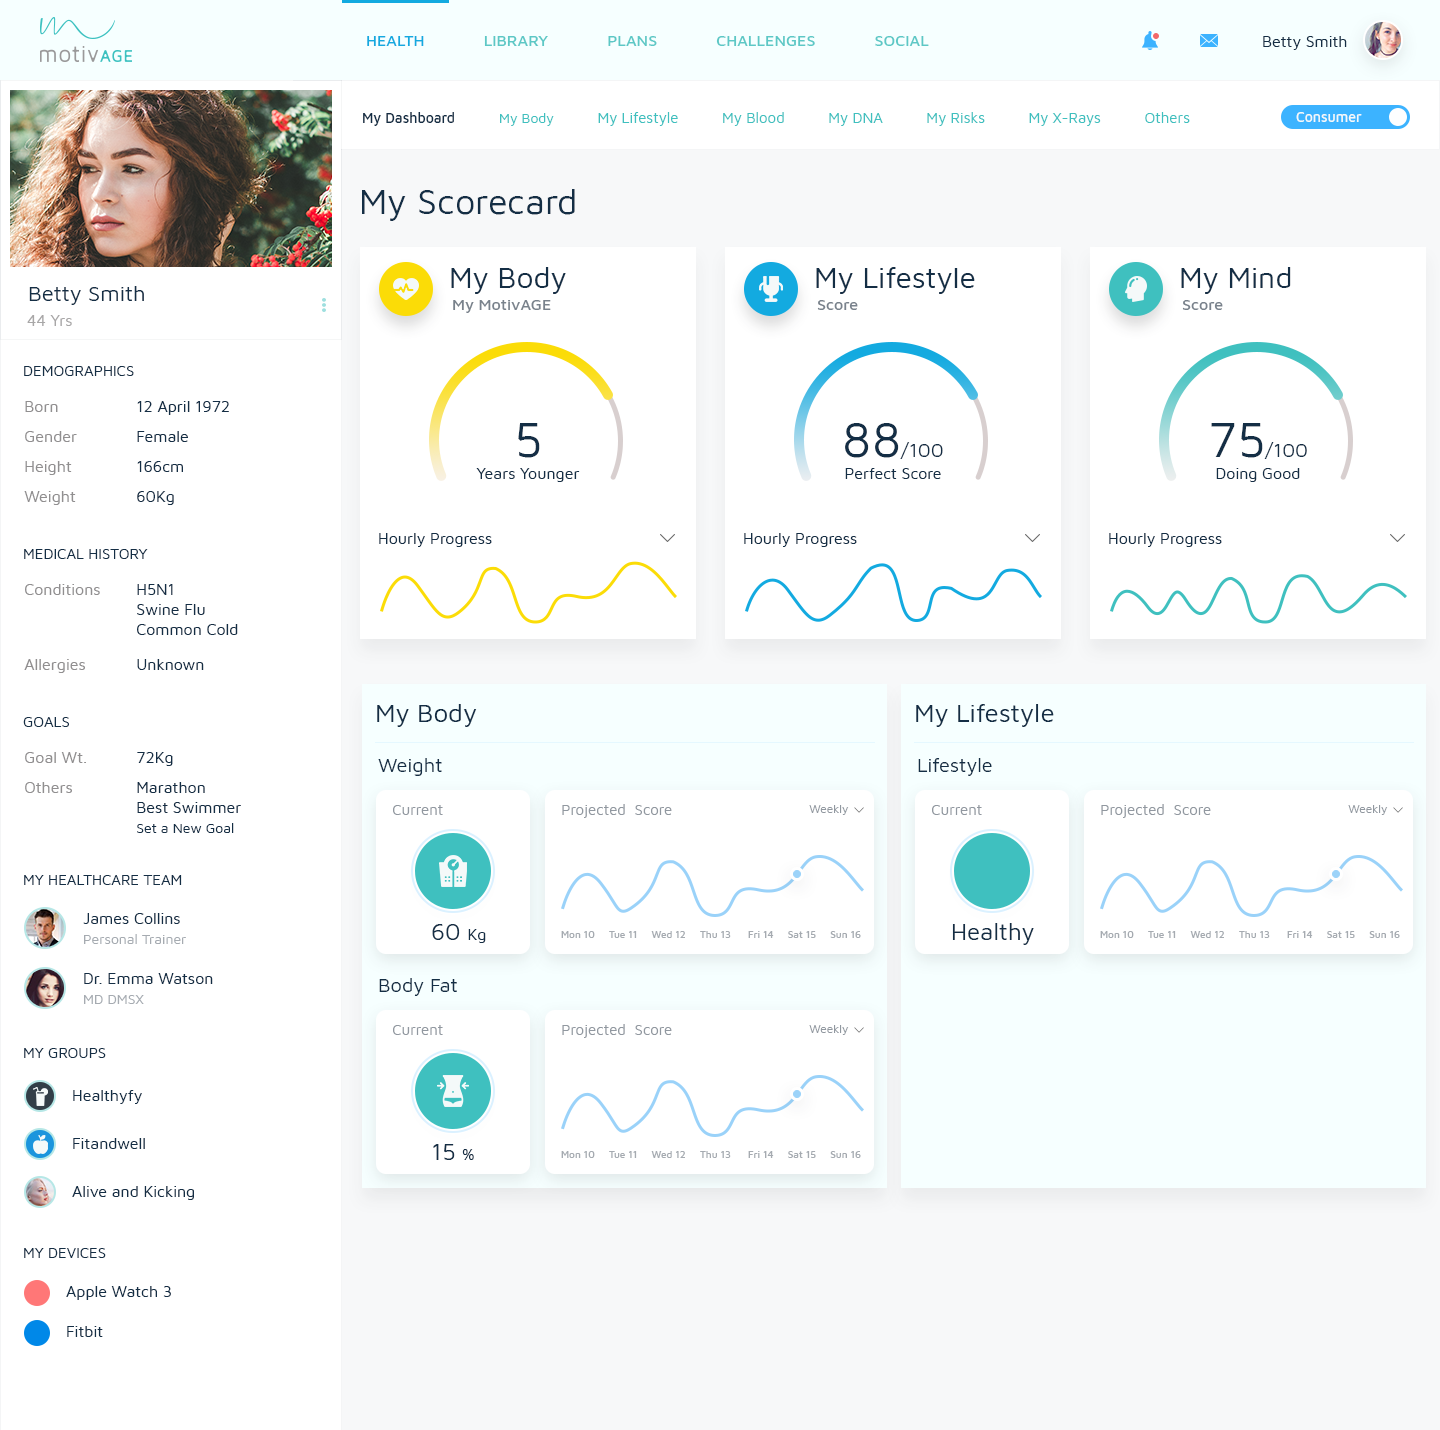Select the My Lifestyle sub-tab

[x=638, y=118]
